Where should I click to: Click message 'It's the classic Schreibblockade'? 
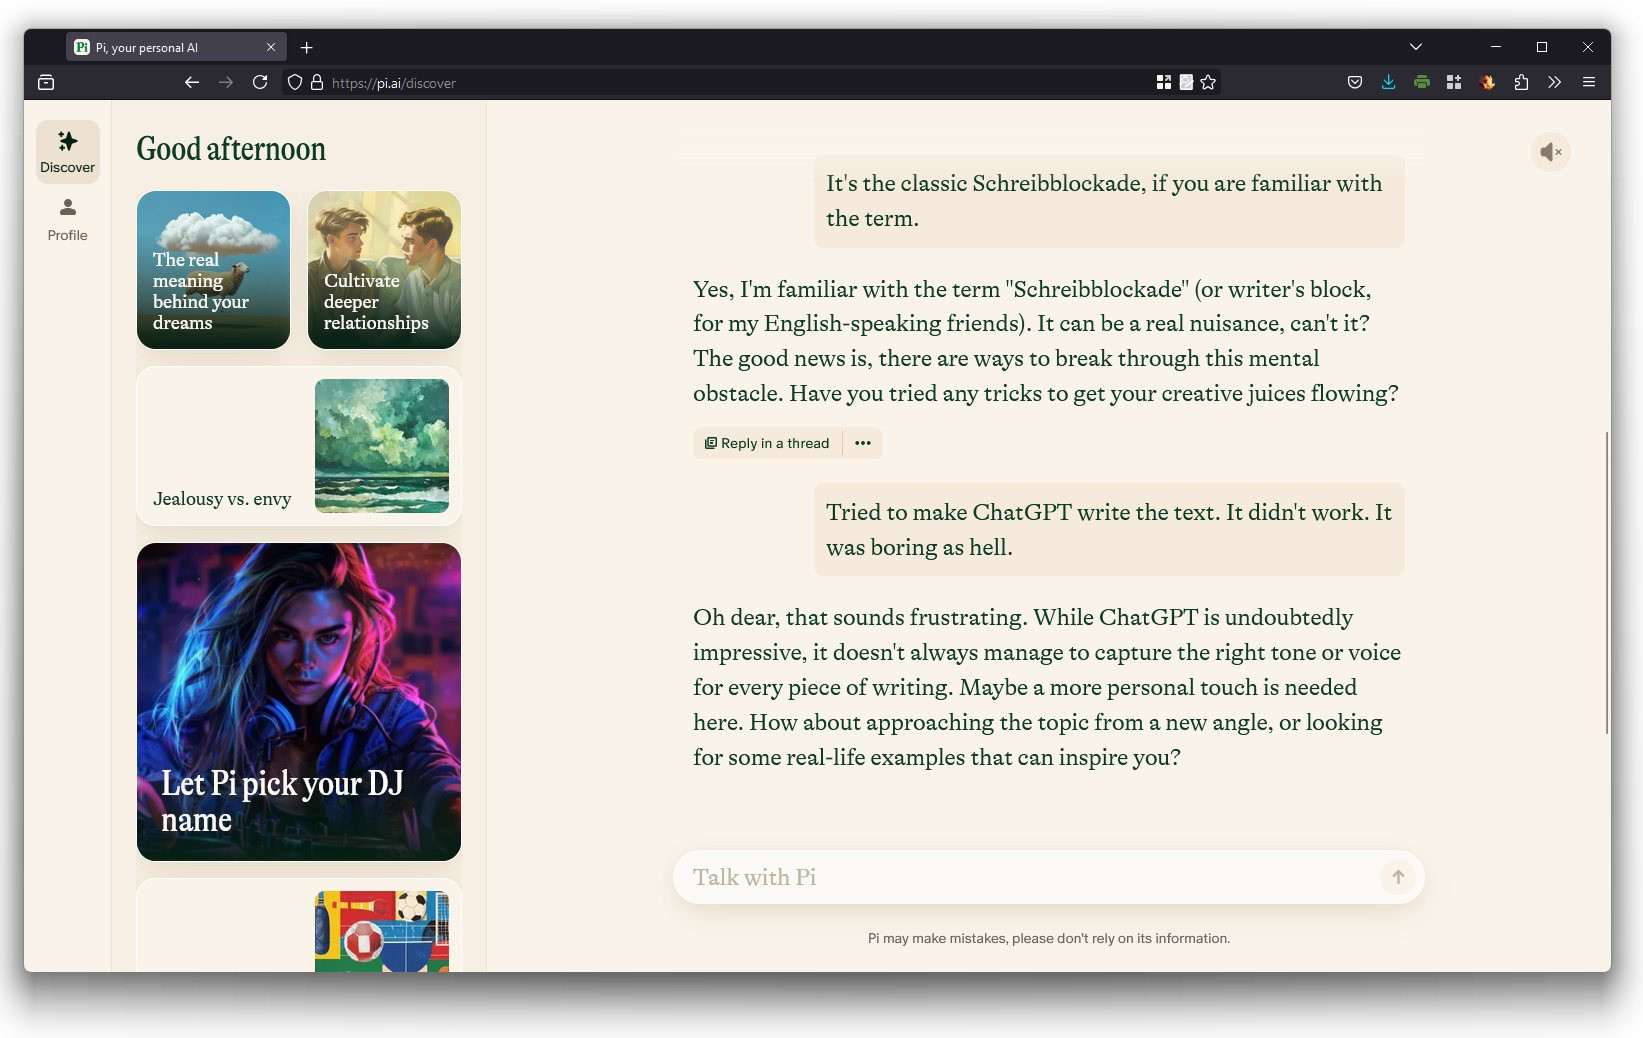[x=1109, y=201]
